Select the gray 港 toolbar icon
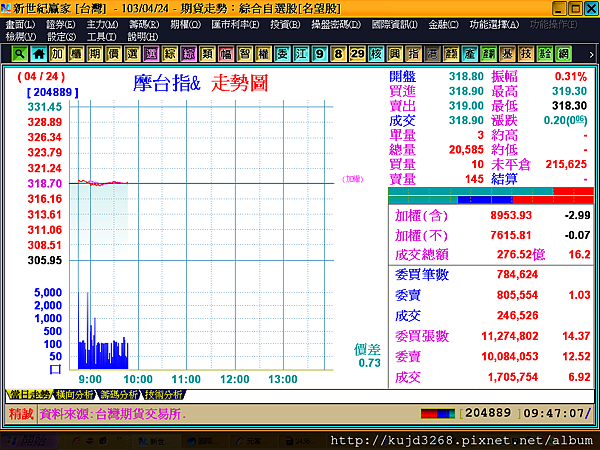The width and height of the screenshot is (600, 450). click(x=432, y=54)
